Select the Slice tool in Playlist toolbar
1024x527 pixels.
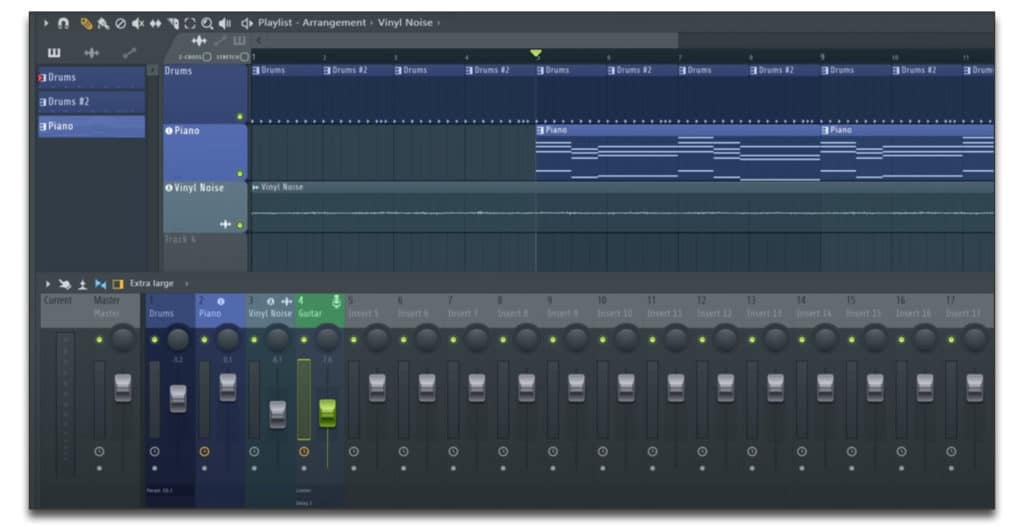coord(172,24)
